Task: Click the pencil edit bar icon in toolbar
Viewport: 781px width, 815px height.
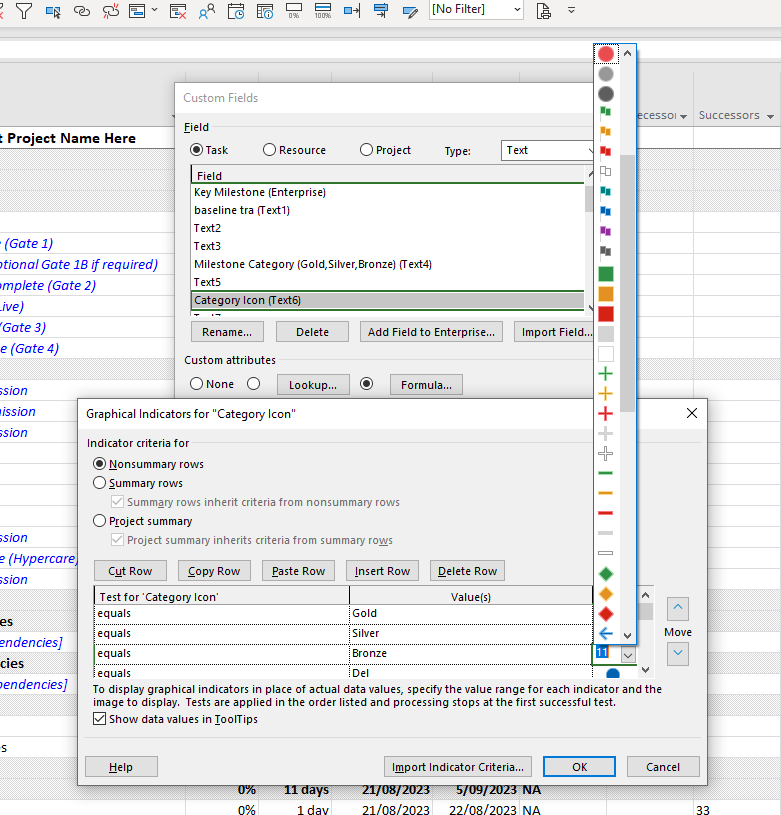Action: pyautogui.click(x=410, y=11)
